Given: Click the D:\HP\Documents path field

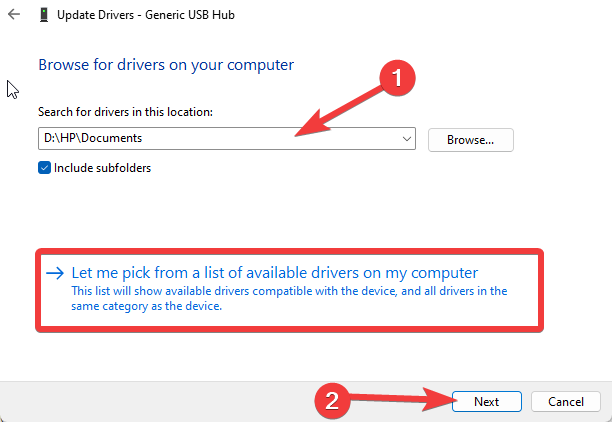Looking at the screenshot, I should [227, 139].
